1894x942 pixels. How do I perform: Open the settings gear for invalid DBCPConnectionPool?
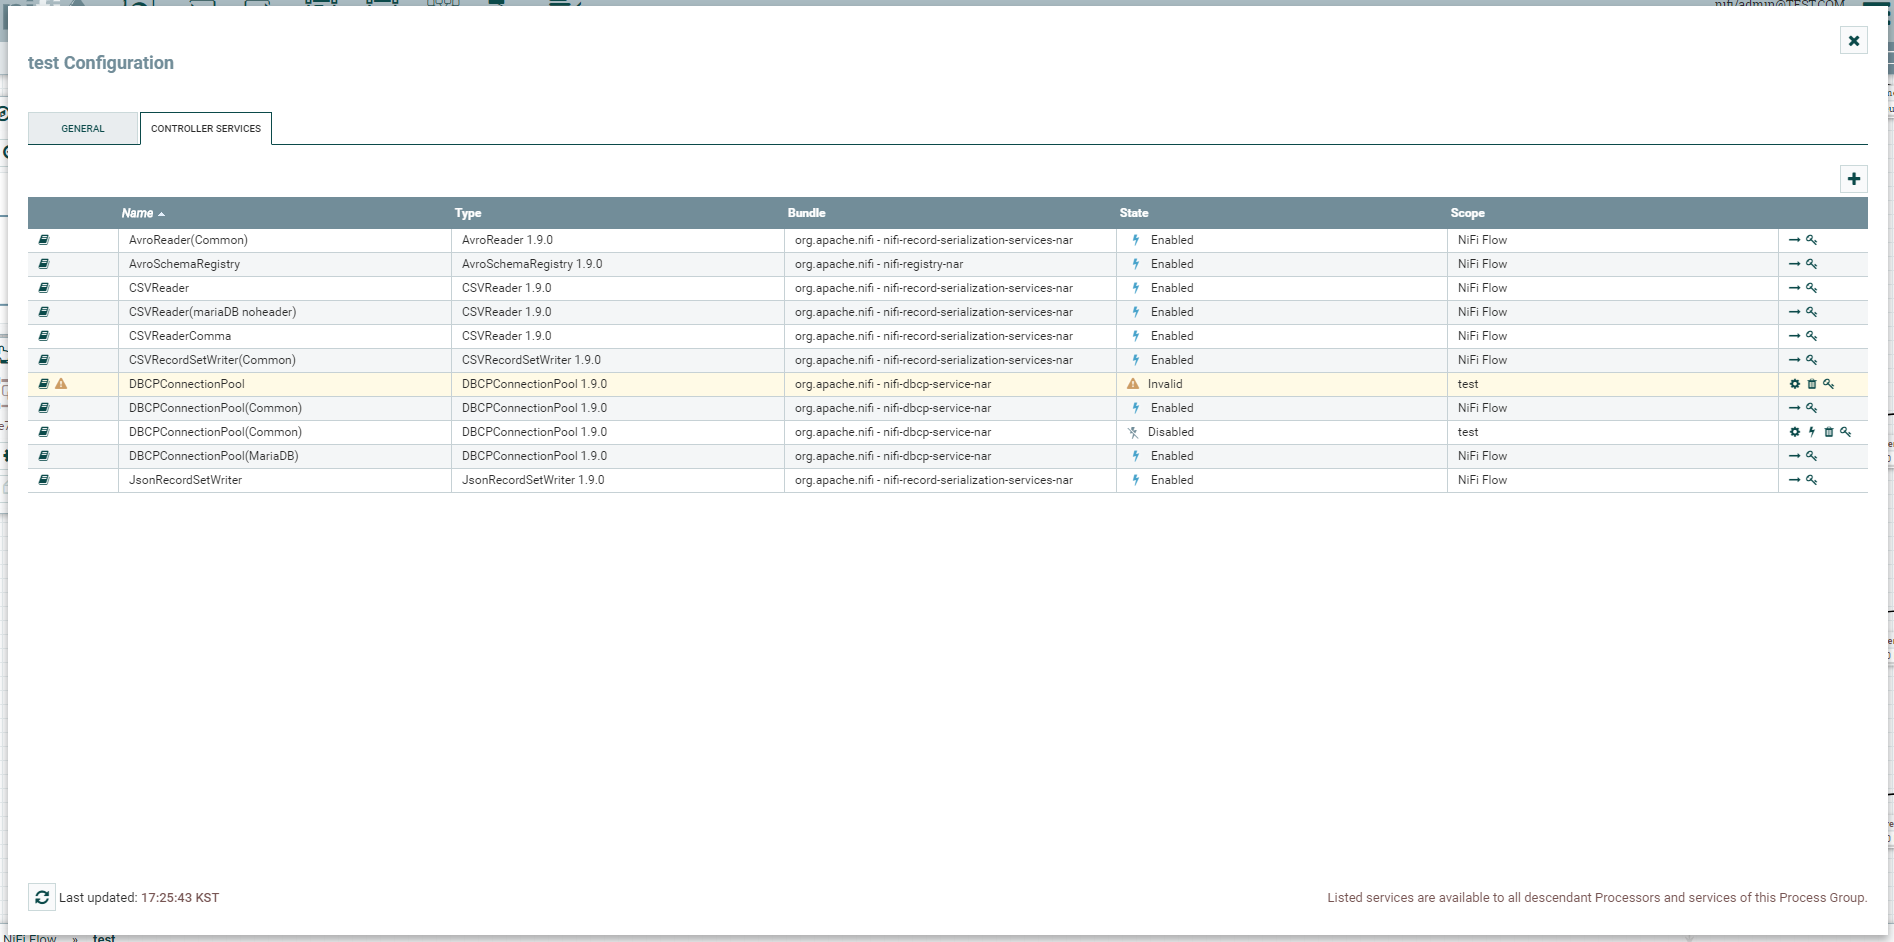click(x=1796, y=384)
